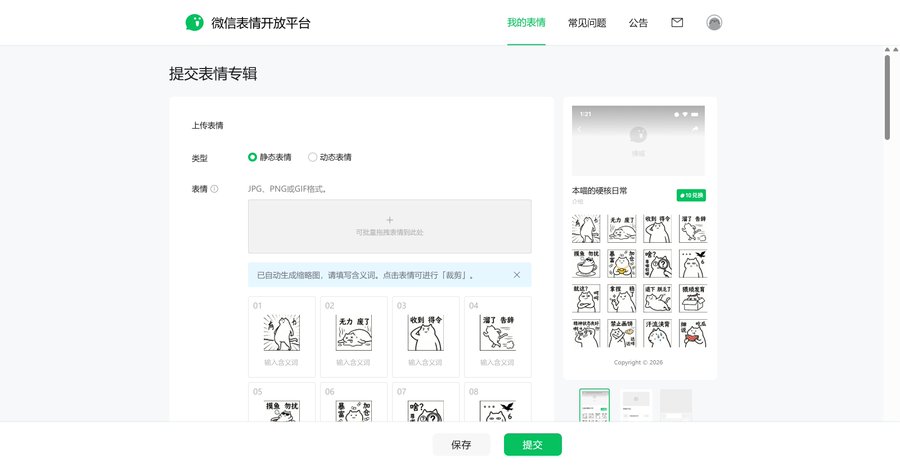Click the 微信表情开放平台 title text

point(261,23)
